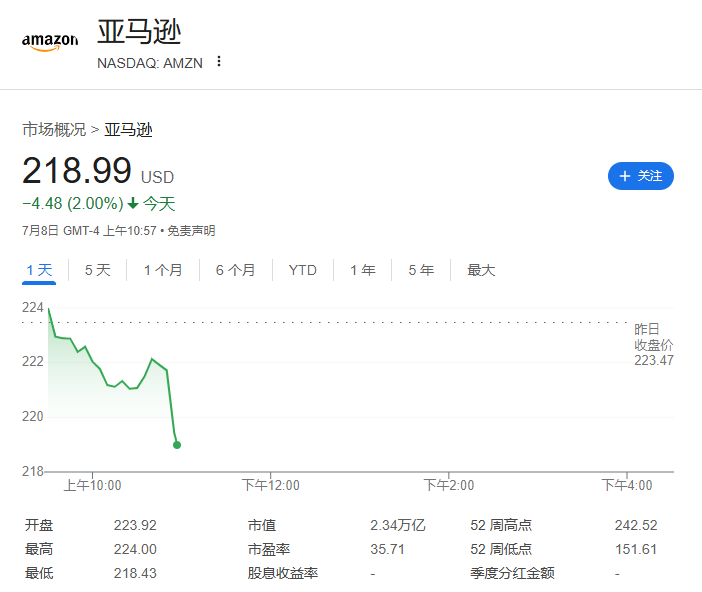The height and width of the screenshot is (592, 702).
Task: Click the NASDAQ: AMZN ticker text
Action: coord(150,63)
